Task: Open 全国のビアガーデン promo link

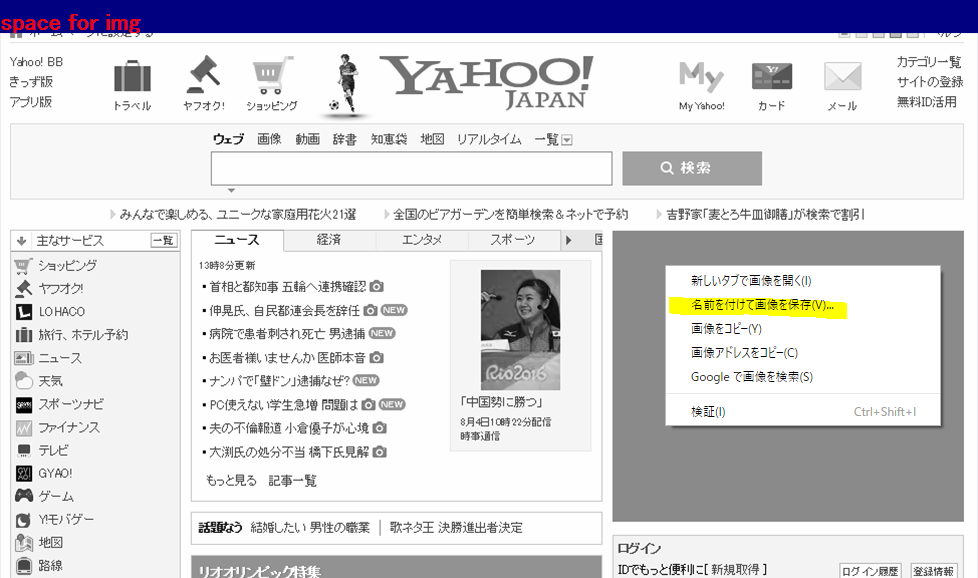Action: 510,214
